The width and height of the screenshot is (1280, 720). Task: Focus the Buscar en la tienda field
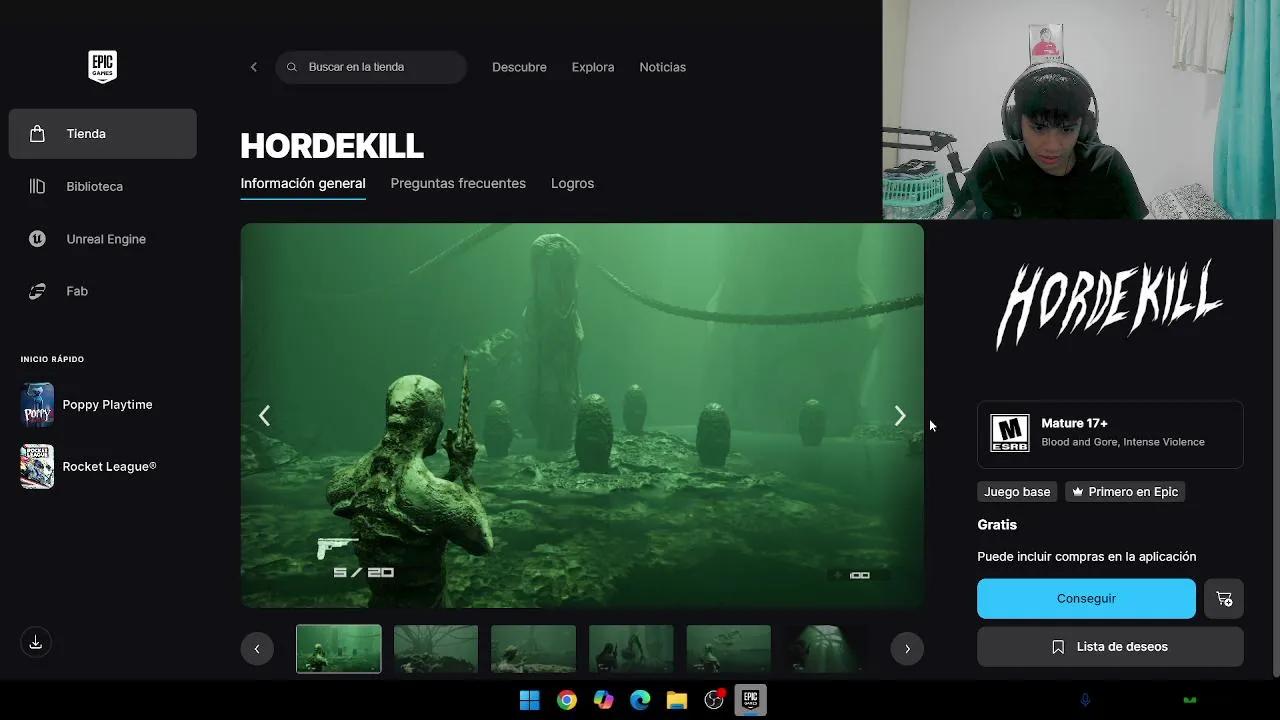click(371, 67)
